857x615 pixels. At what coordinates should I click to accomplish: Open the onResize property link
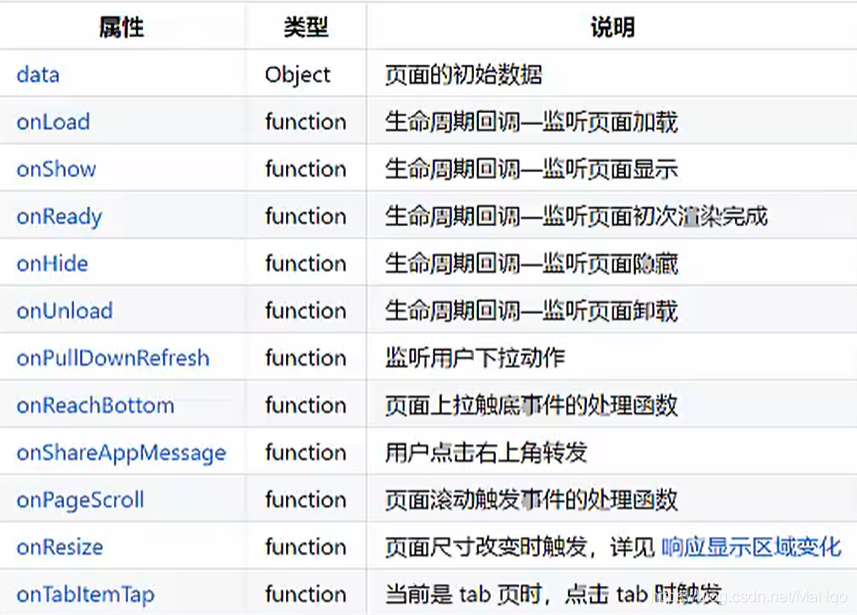60,547
